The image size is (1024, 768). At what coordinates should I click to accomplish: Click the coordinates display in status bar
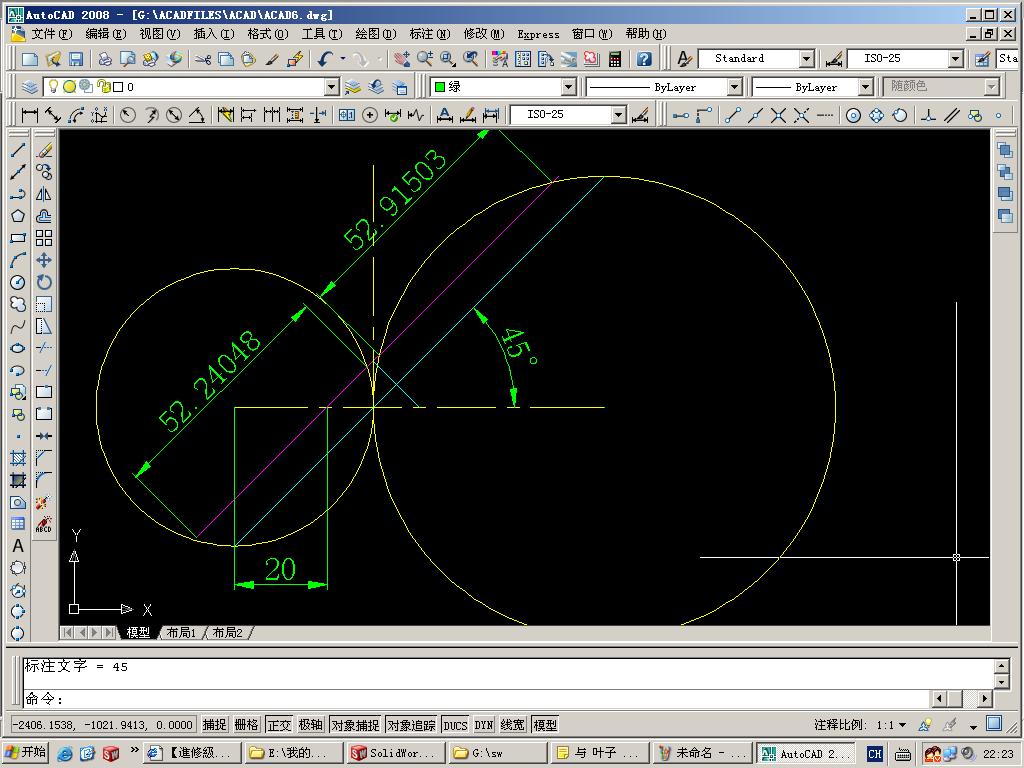point(104,725)
